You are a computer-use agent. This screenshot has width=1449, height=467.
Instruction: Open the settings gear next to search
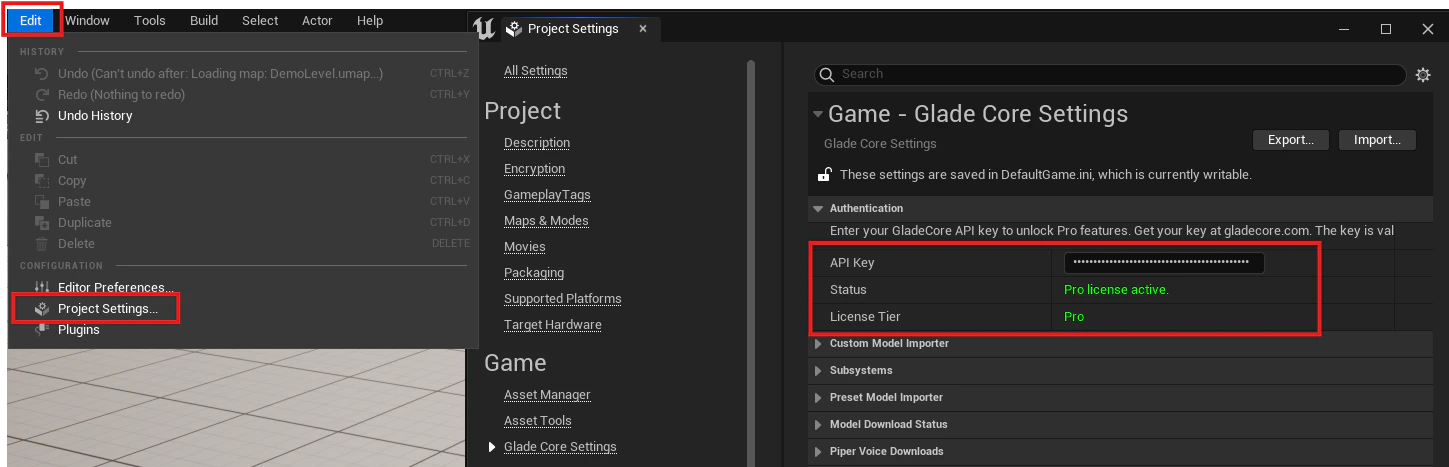point(1423,75)
